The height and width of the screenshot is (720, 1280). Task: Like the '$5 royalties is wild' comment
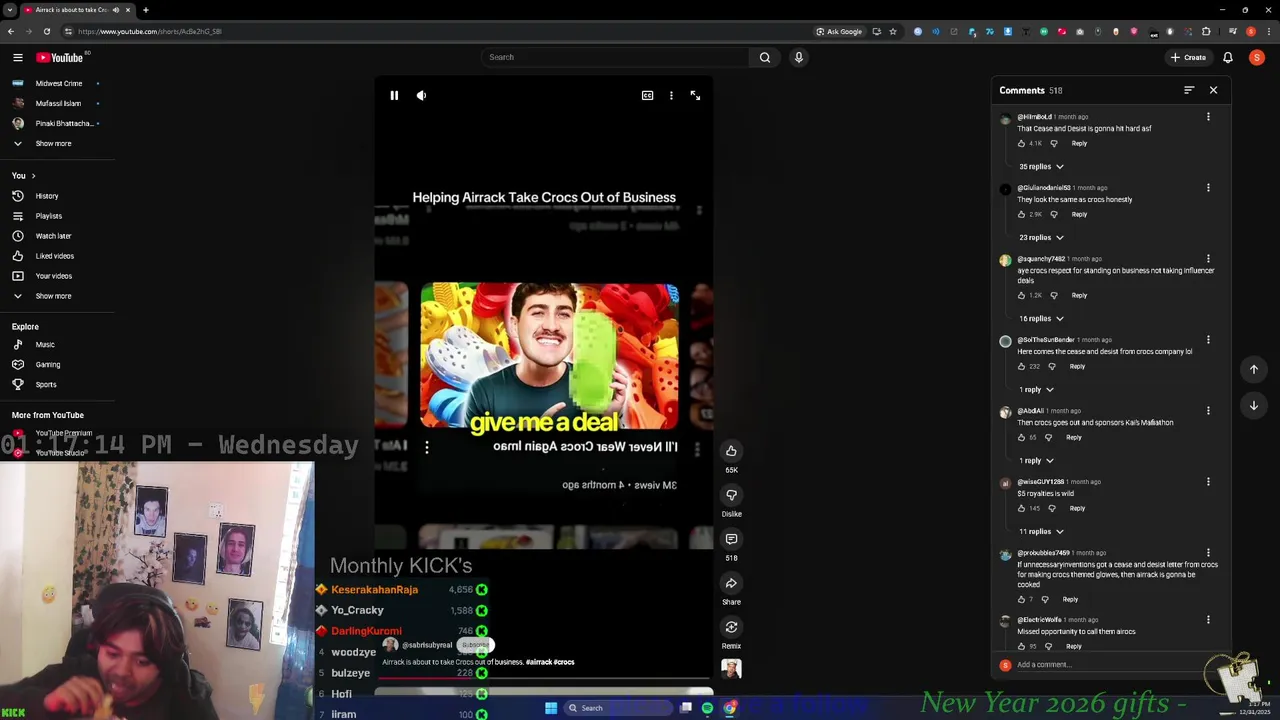(1021, 508)
